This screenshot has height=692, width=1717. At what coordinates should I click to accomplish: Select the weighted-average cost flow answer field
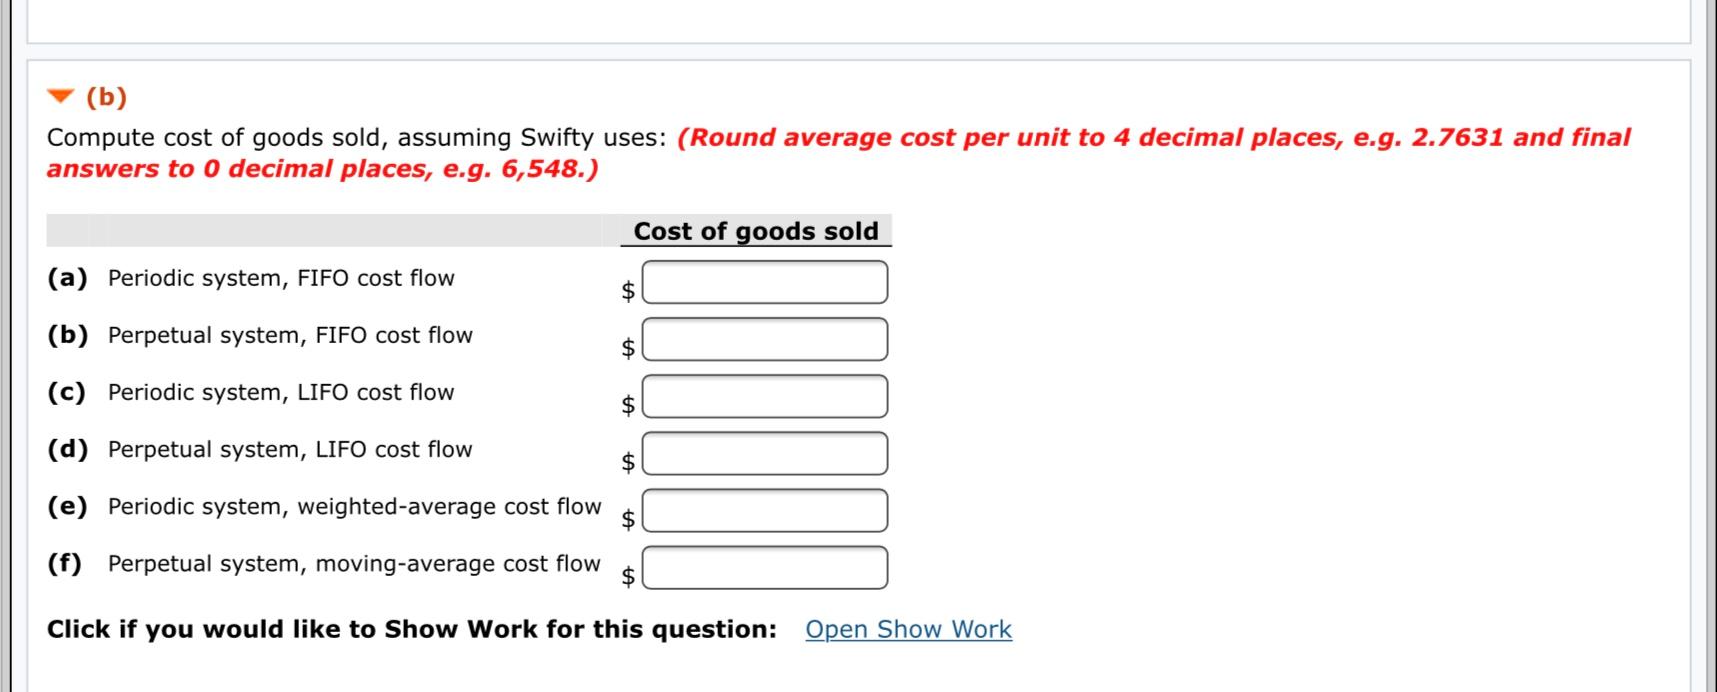(x=765, y=509)
